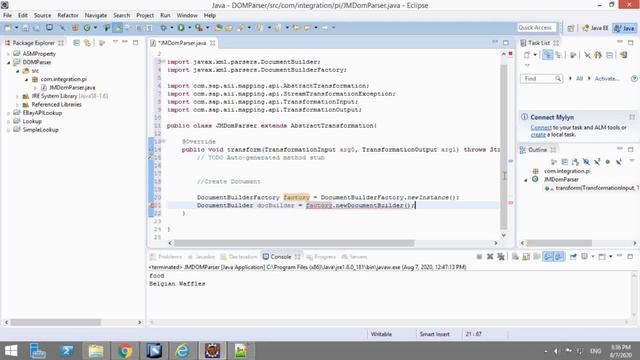Open the Outline view menu dropdown
Viewport: 640px width, 360px height.
tap(631, 161)
